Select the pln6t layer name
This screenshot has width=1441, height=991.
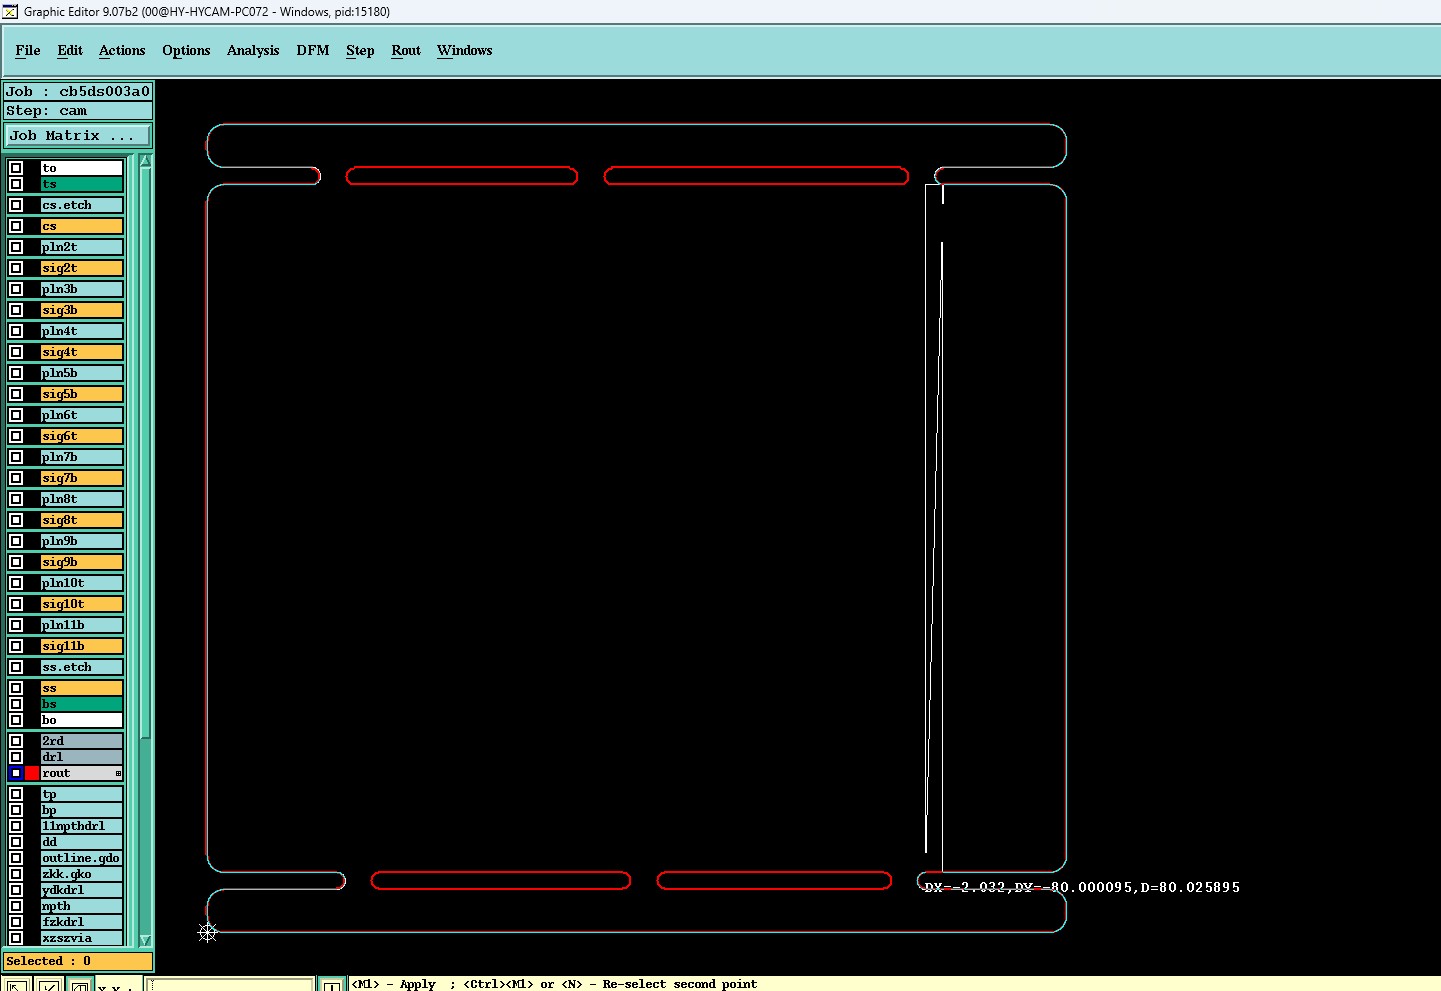pyautogui.click(x=81, y=415)
